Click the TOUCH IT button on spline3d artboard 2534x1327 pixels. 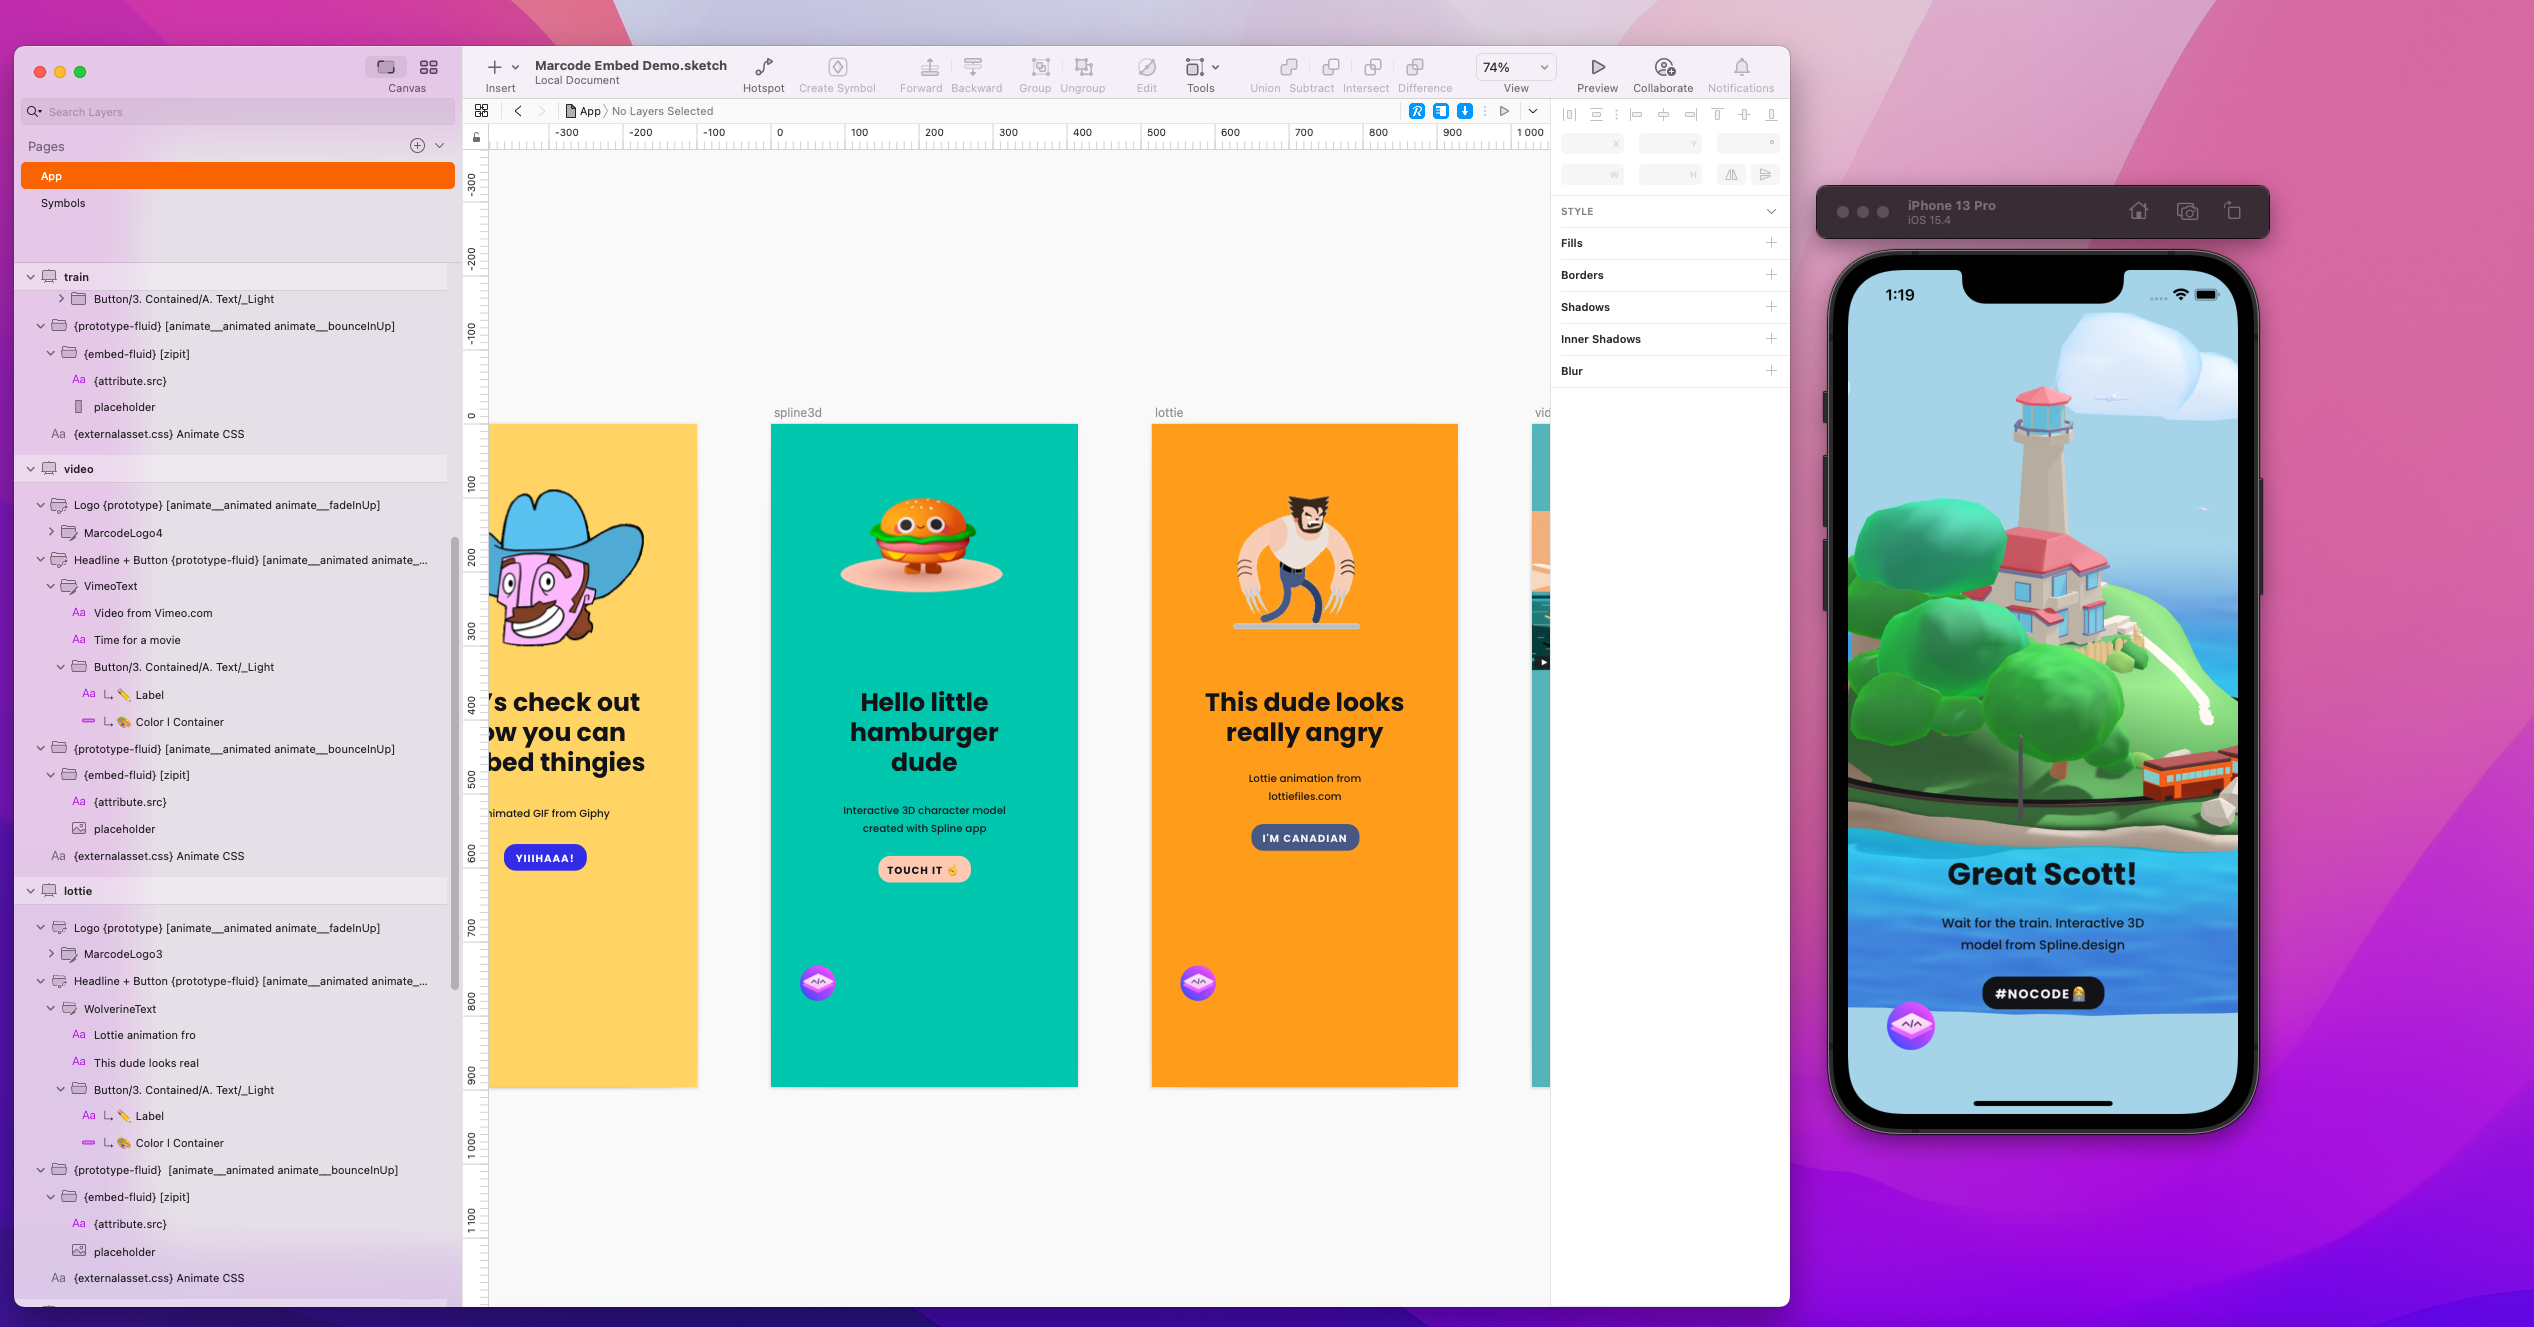pyautogui.click(x=924, y=870)
